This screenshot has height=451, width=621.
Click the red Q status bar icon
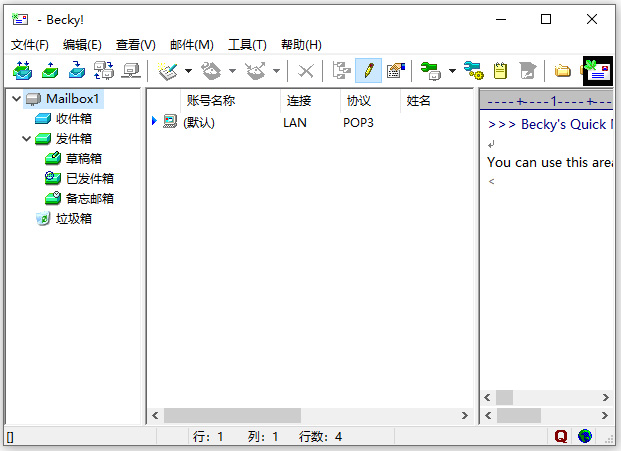(x=561, y=436)
